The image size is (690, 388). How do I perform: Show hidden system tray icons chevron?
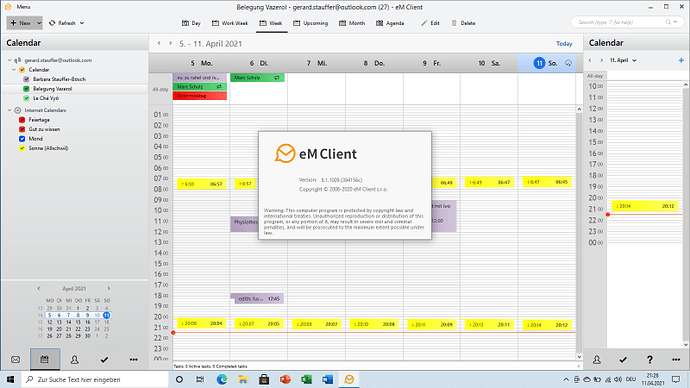coord(566,379)
